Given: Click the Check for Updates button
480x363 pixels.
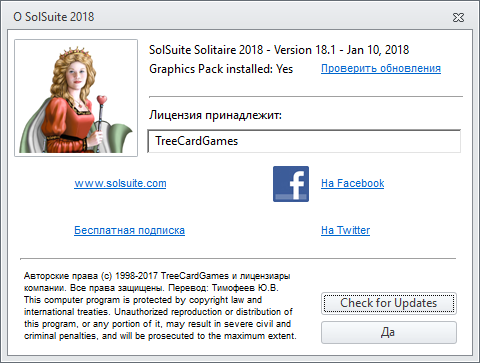Looking at the screenshot, I should [x=389, y=303].
